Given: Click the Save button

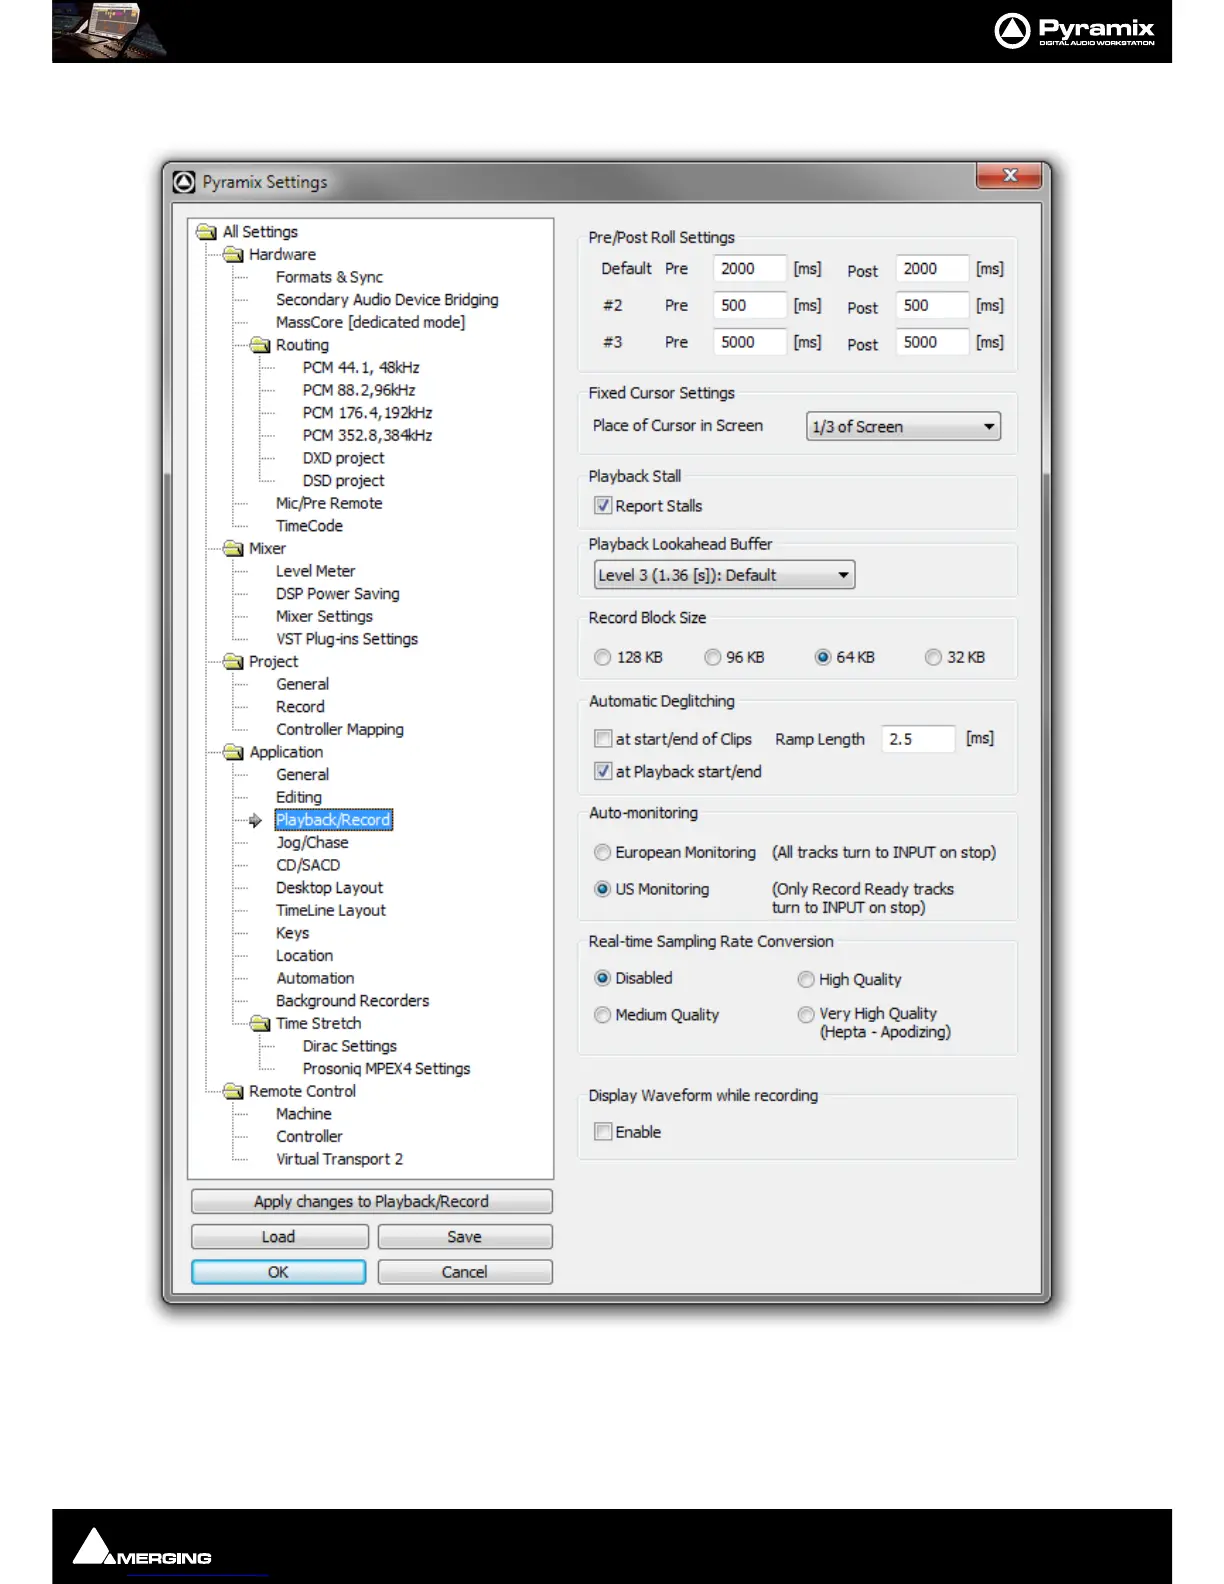Looking at the screenshot, I should tap(464, 1237).
